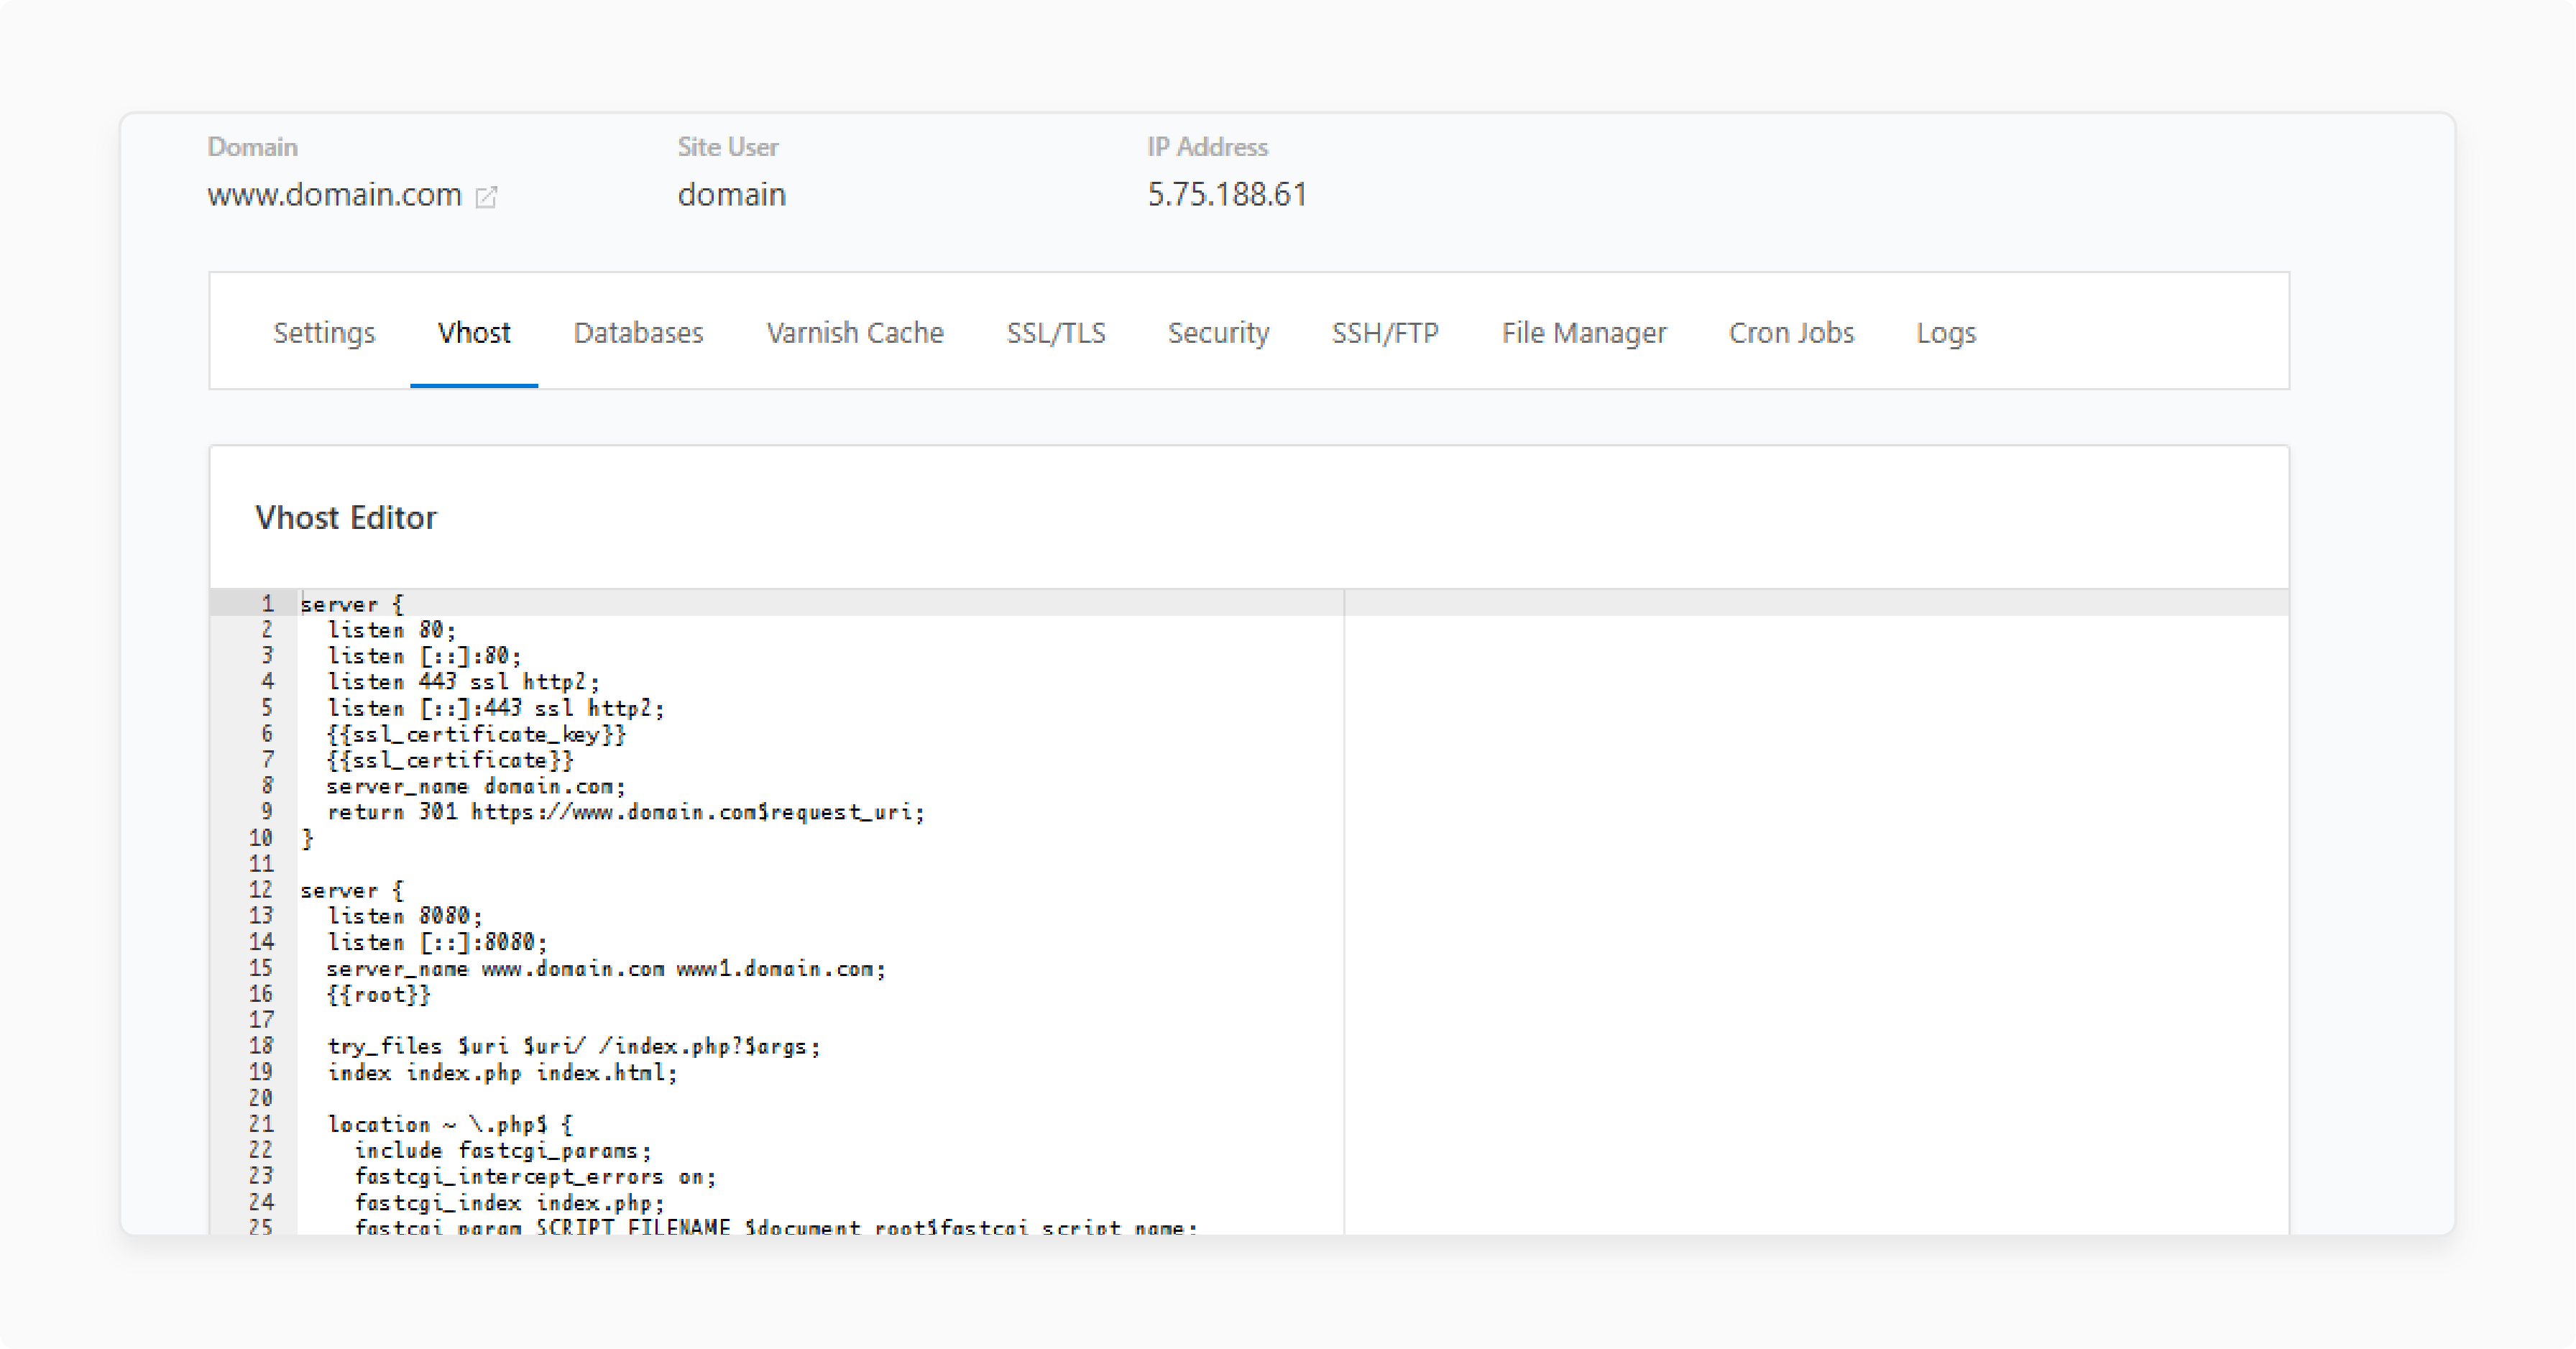Click line 'listen 8080;'

point(405,916)
